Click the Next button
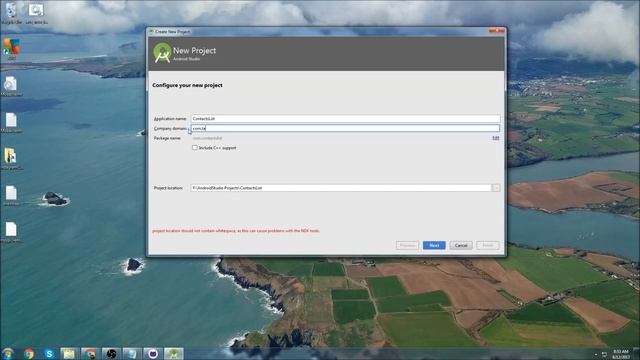The height and width of the screenshot is (360, 640). click(x=434, y=245)
